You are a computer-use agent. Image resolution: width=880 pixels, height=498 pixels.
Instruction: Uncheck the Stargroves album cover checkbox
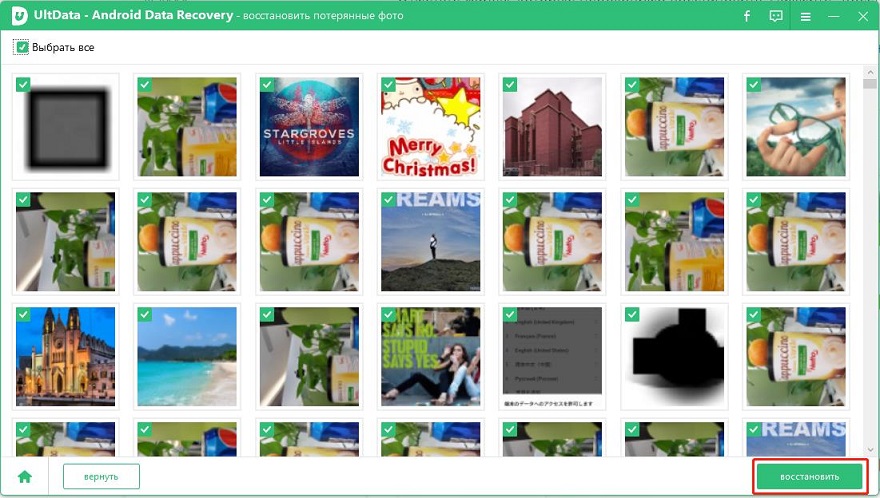point(267,84)
